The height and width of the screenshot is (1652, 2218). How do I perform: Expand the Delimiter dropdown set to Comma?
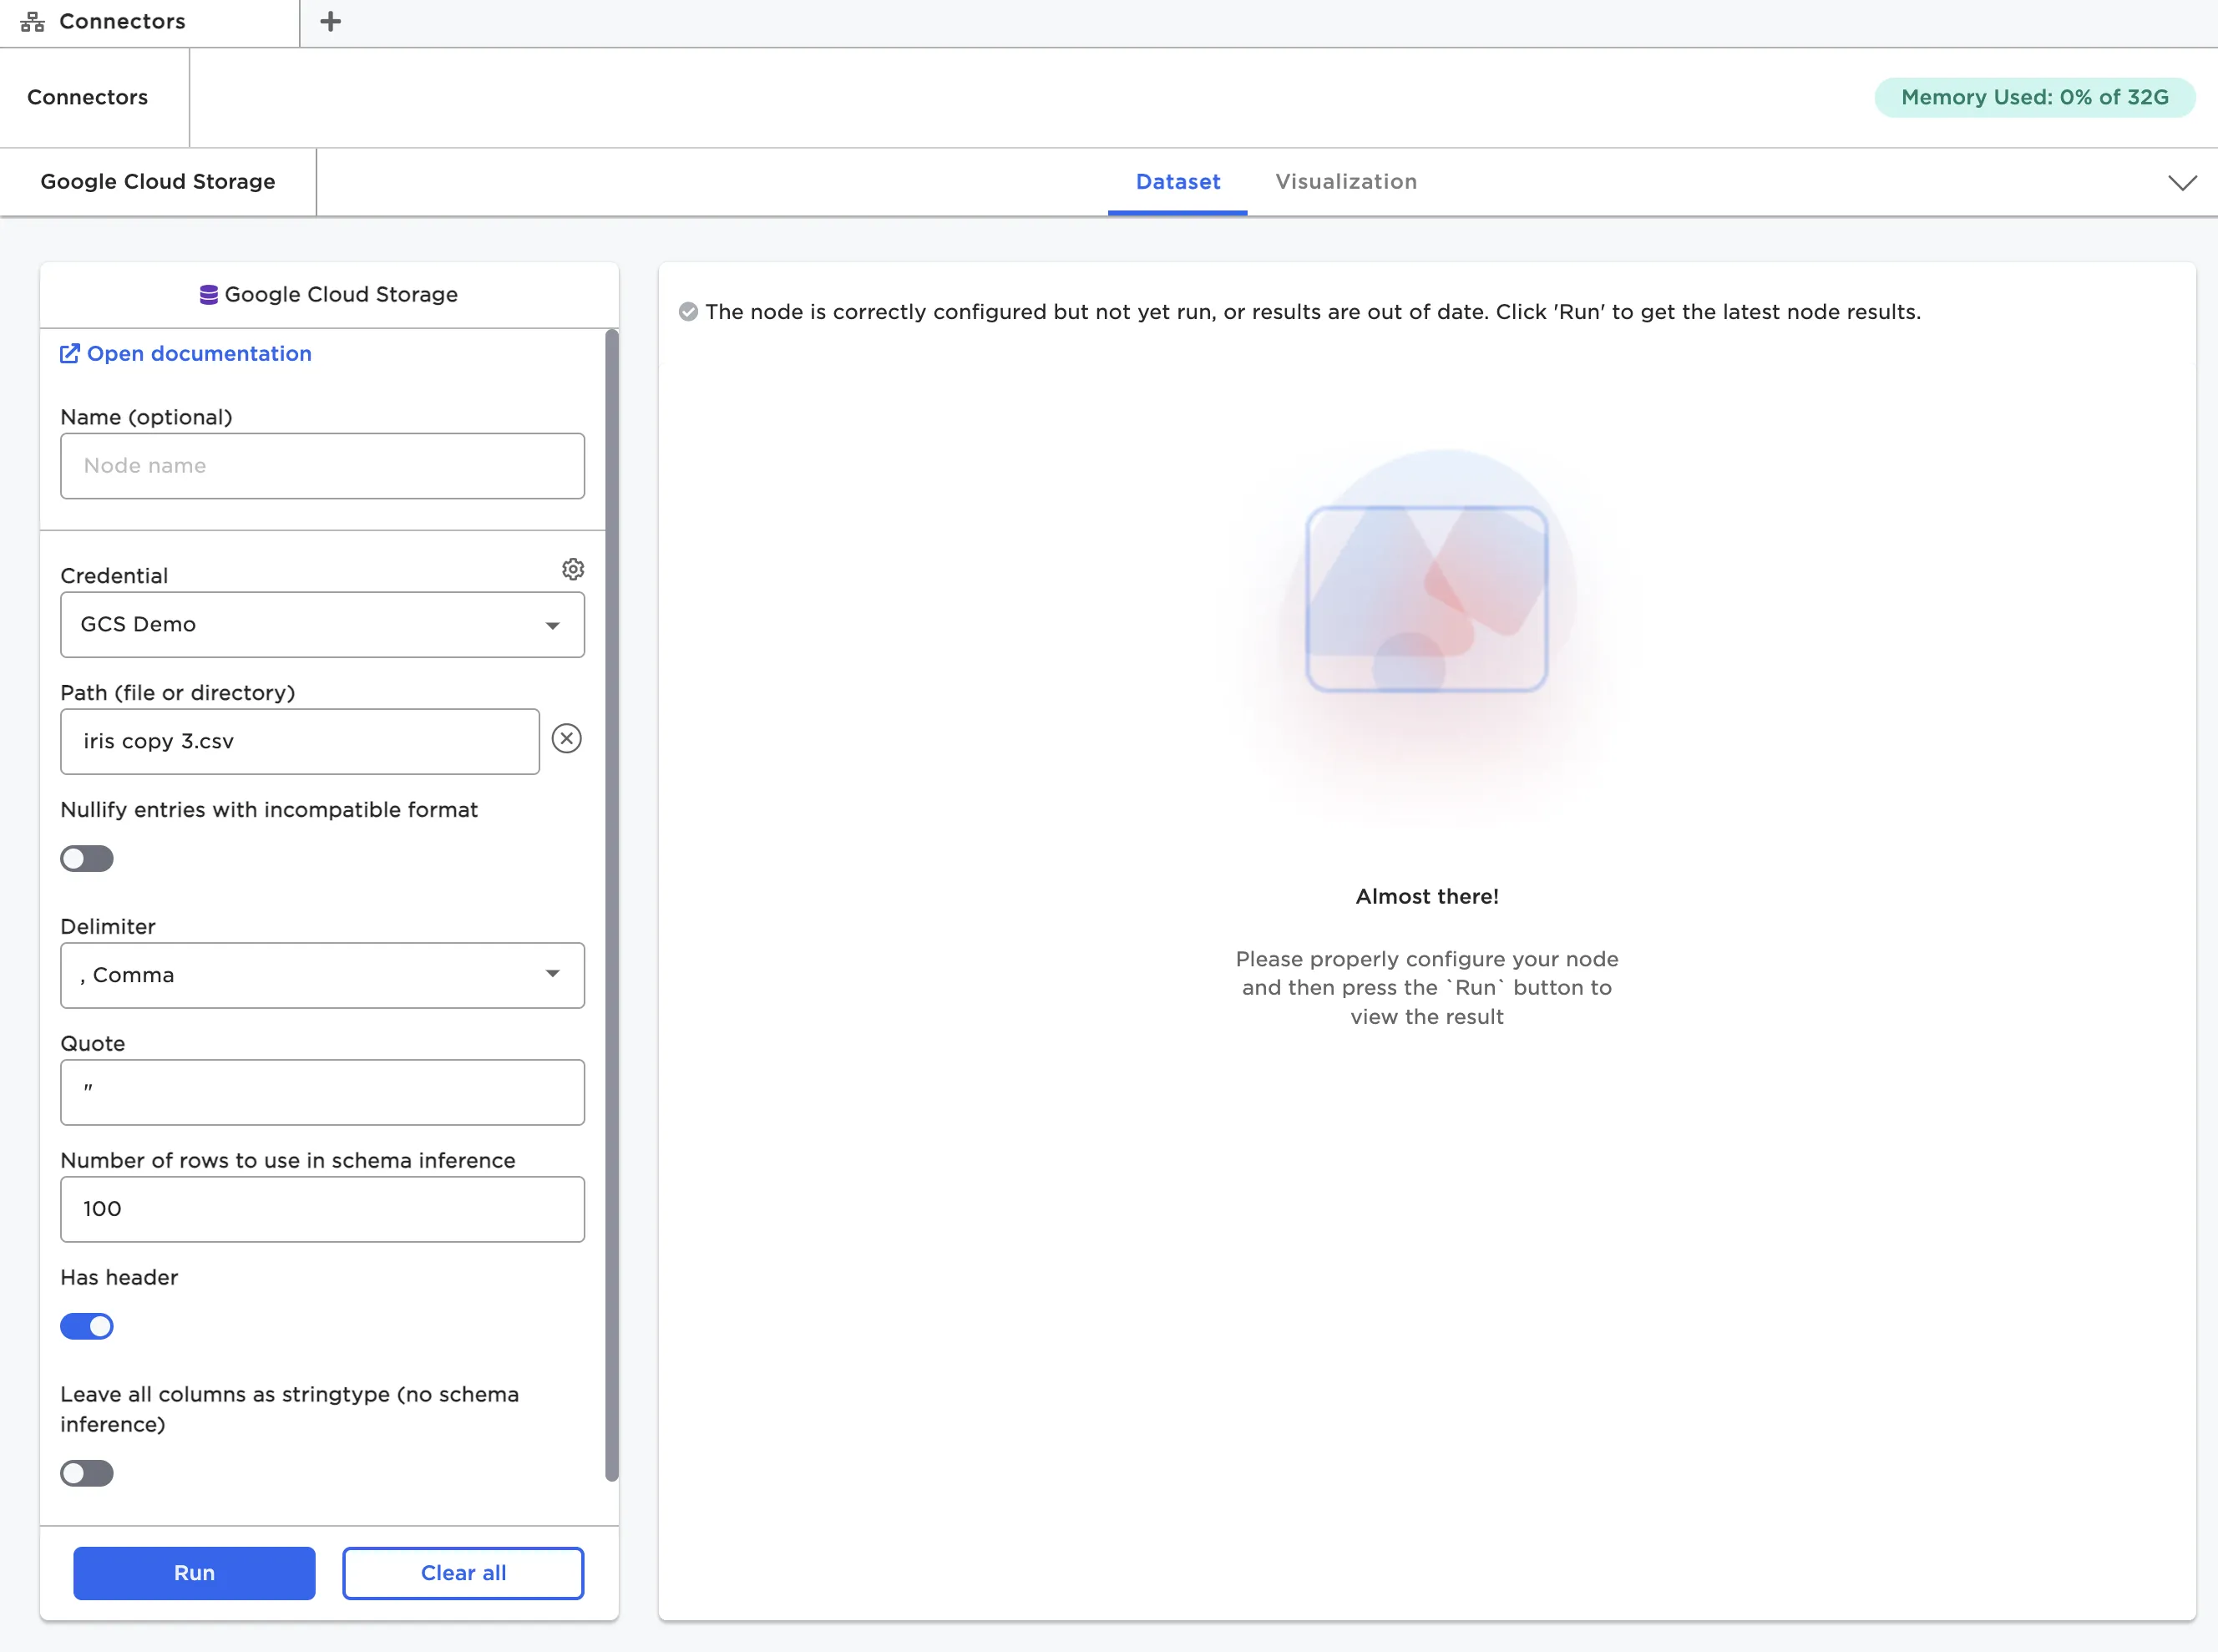(322, 975)
